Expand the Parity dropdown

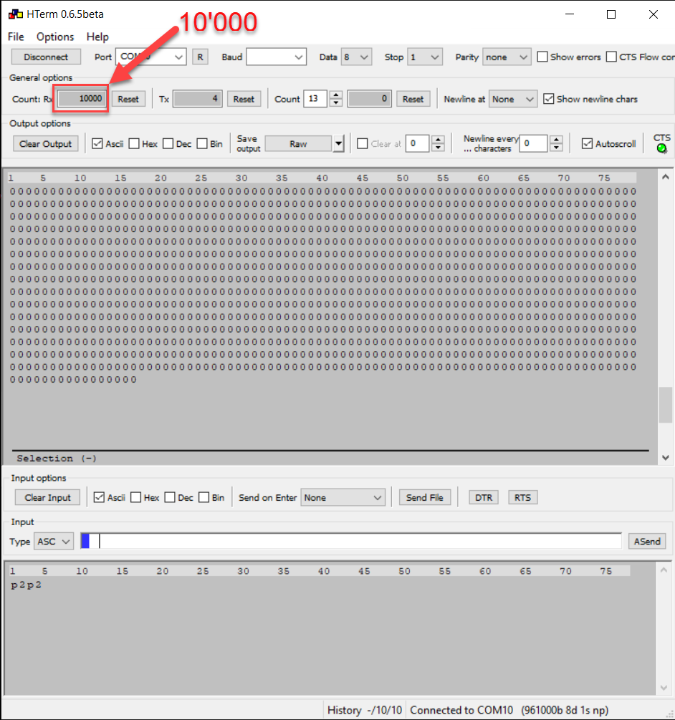[507, 57]
